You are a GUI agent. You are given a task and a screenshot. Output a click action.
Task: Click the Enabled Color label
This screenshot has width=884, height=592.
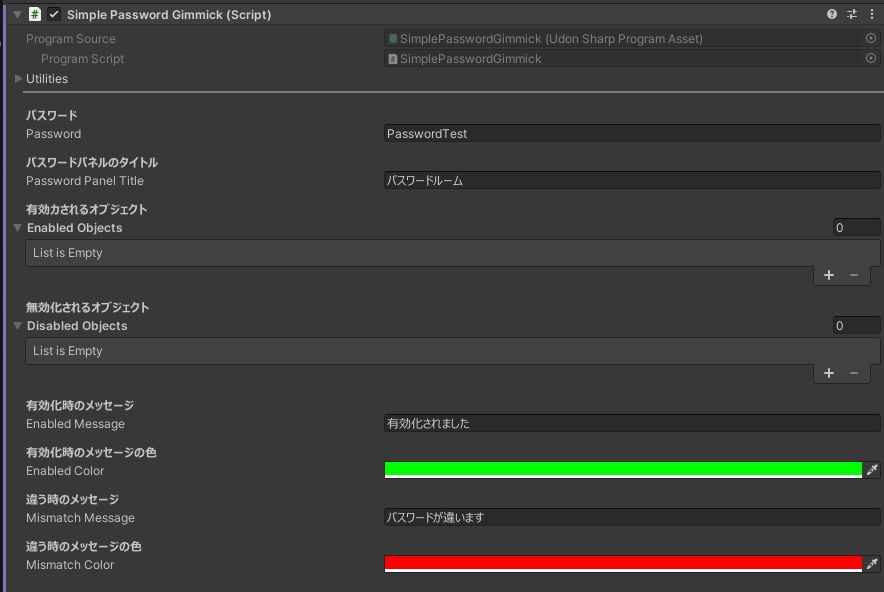click(x=65, y=470)
